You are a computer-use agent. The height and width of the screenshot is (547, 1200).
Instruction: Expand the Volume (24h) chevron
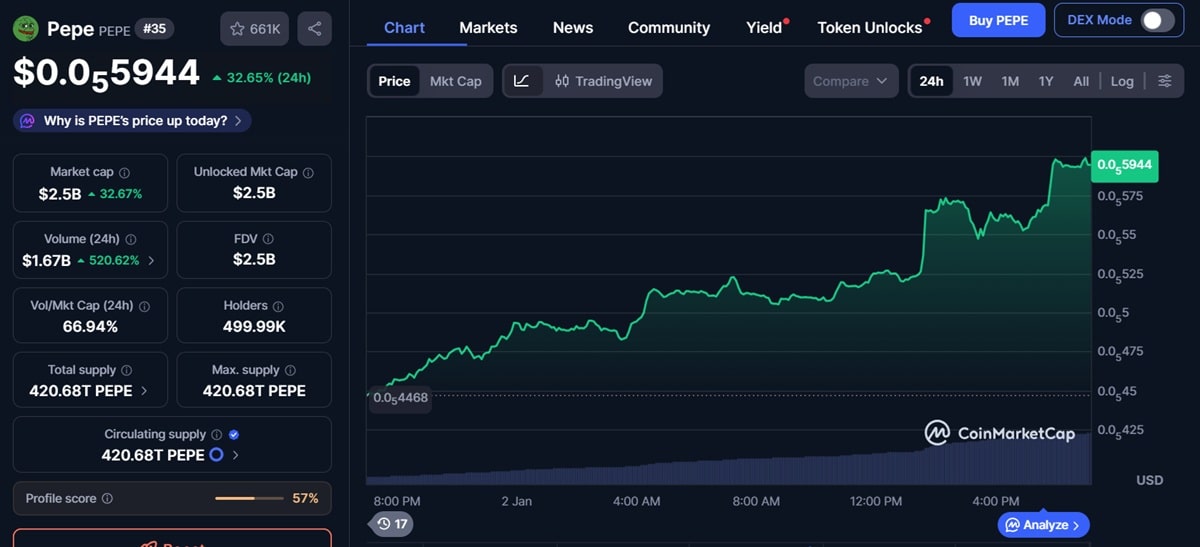(x=151, y=260)
